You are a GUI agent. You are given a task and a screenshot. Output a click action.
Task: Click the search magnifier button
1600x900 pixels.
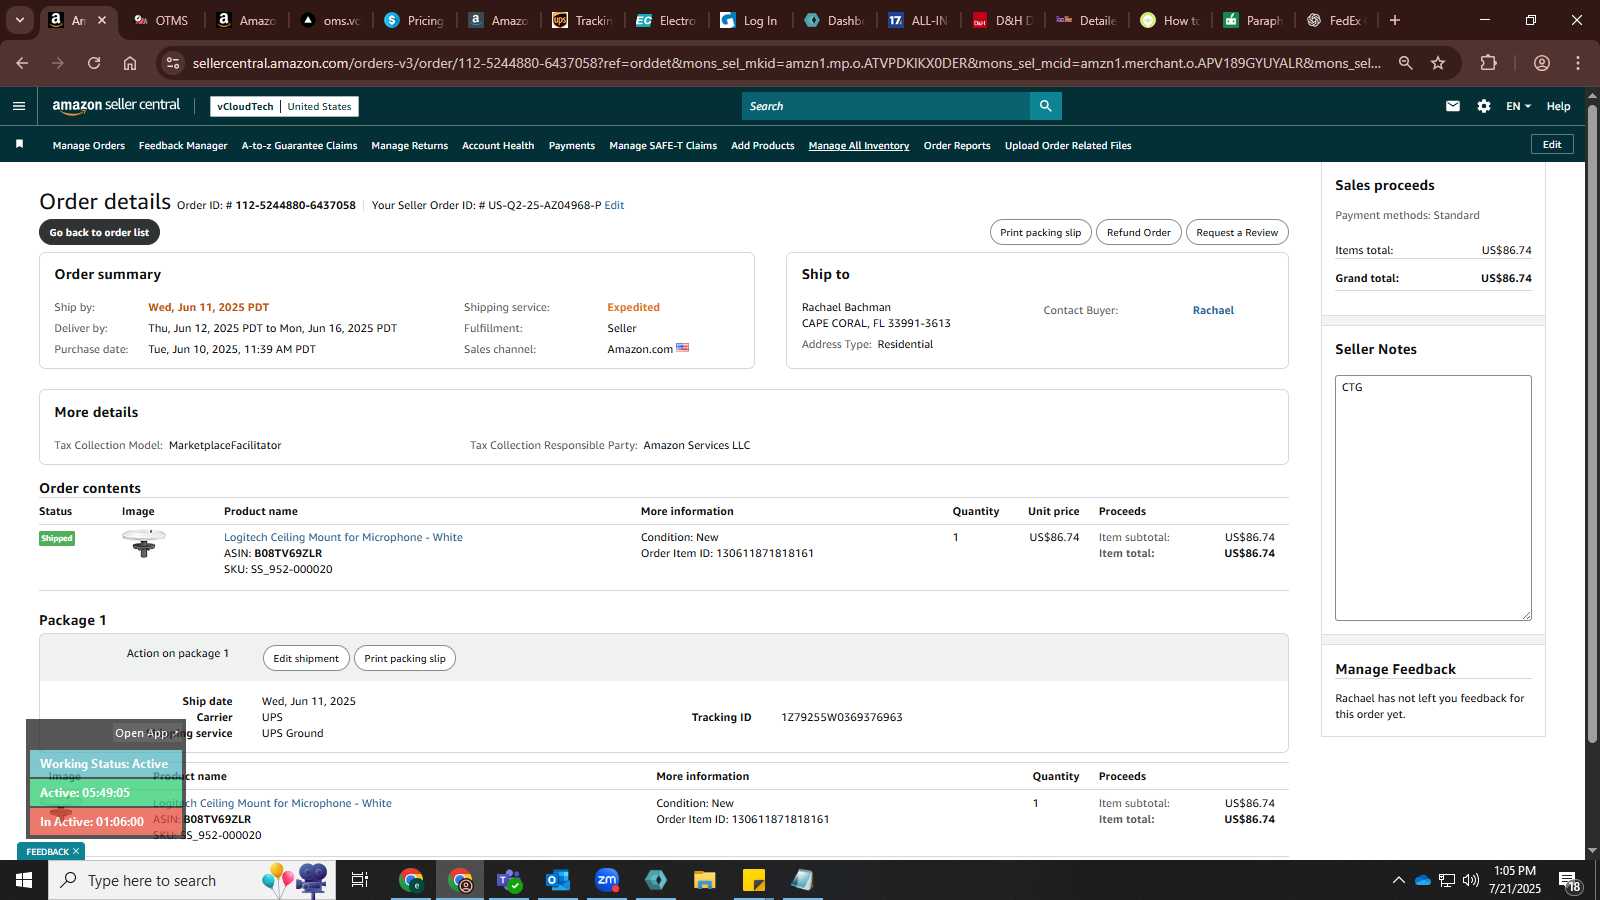click(1045, 106)
